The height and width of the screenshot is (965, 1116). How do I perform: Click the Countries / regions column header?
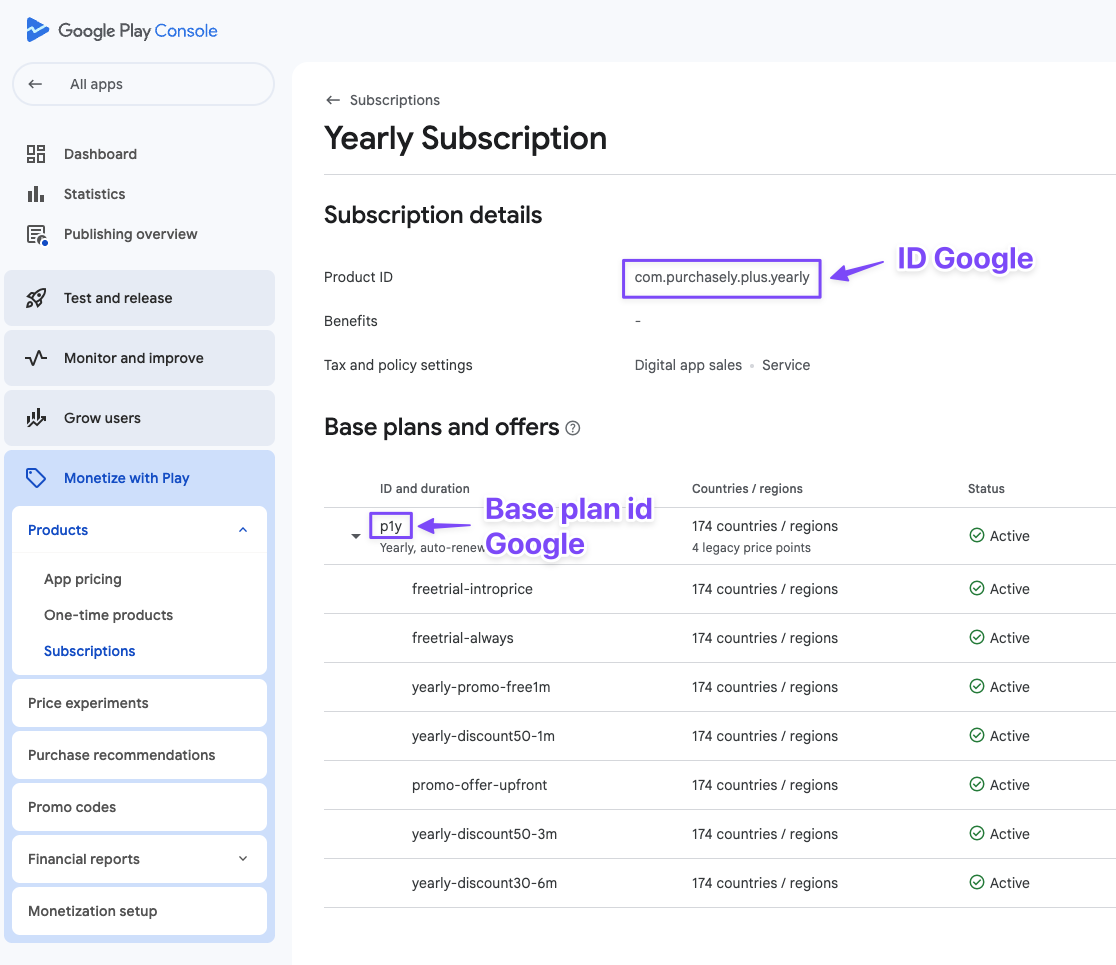pos(747,488)
